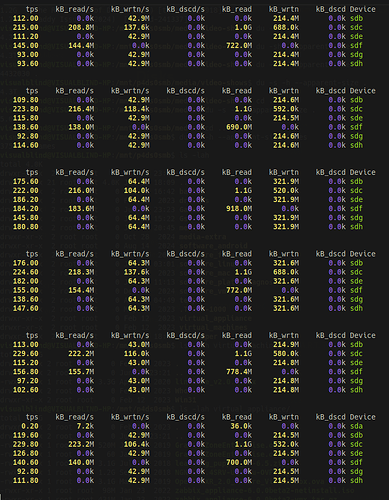Select the 592.0k kB_wrtn value

(x=286, y=109)
